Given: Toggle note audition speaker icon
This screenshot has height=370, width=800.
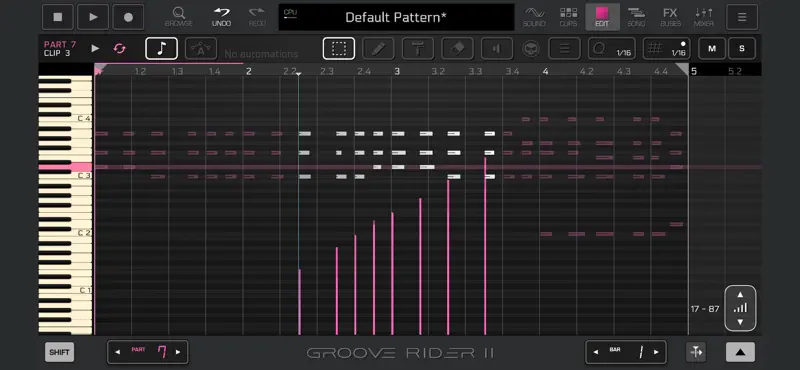Looking at the screenshot, I should 497,48.
